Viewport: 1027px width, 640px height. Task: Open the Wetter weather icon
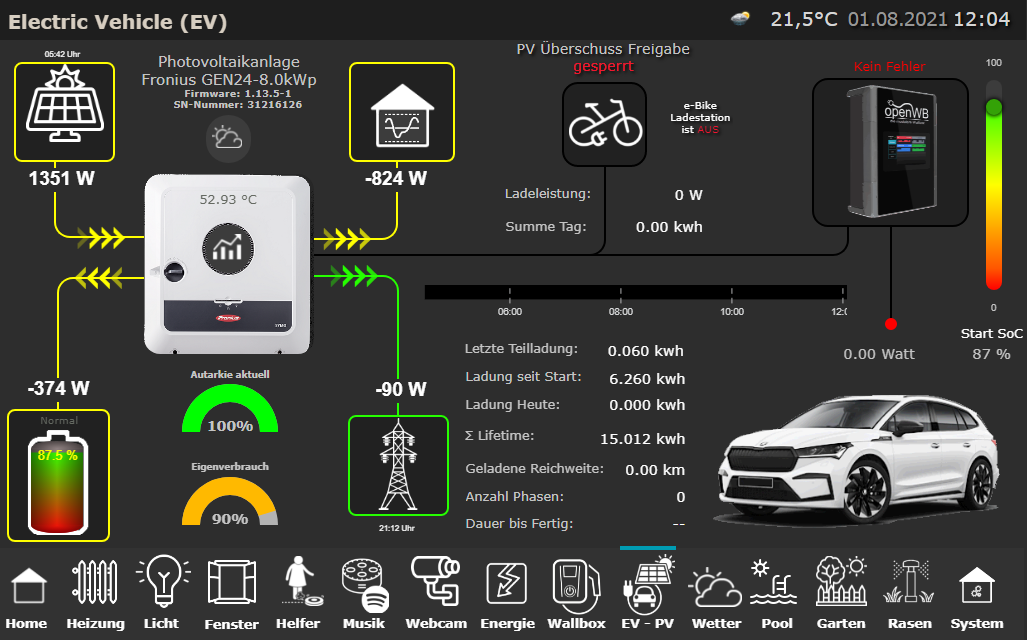[715, 587]
